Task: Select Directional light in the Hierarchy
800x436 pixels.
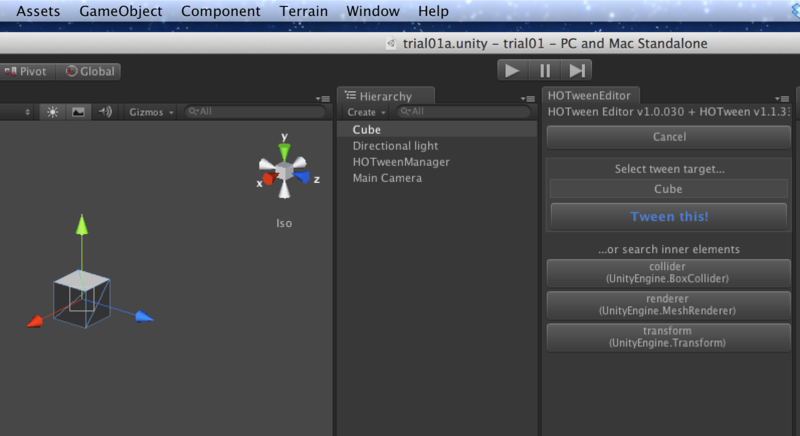Action: click(437, 146)
